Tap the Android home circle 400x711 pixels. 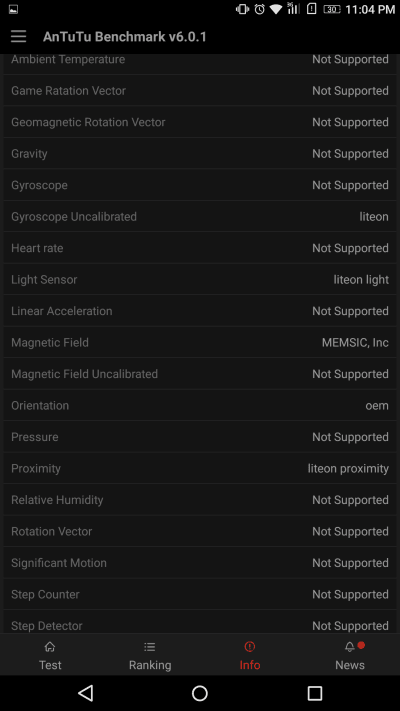pyautogui.click(x=200, y=693)
